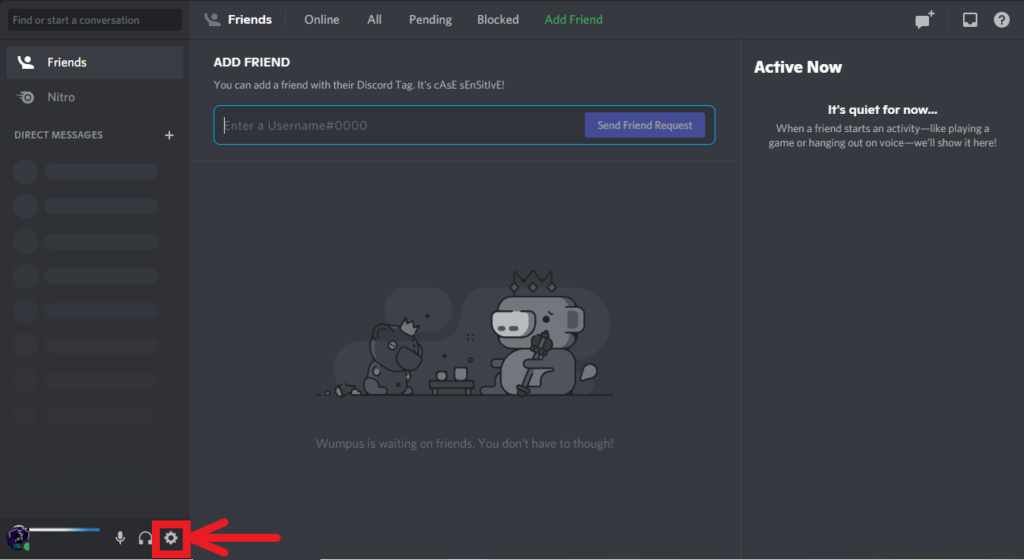Open the Help question mark icon
Screen dimensions: 1024x560
coord(1001,20)
